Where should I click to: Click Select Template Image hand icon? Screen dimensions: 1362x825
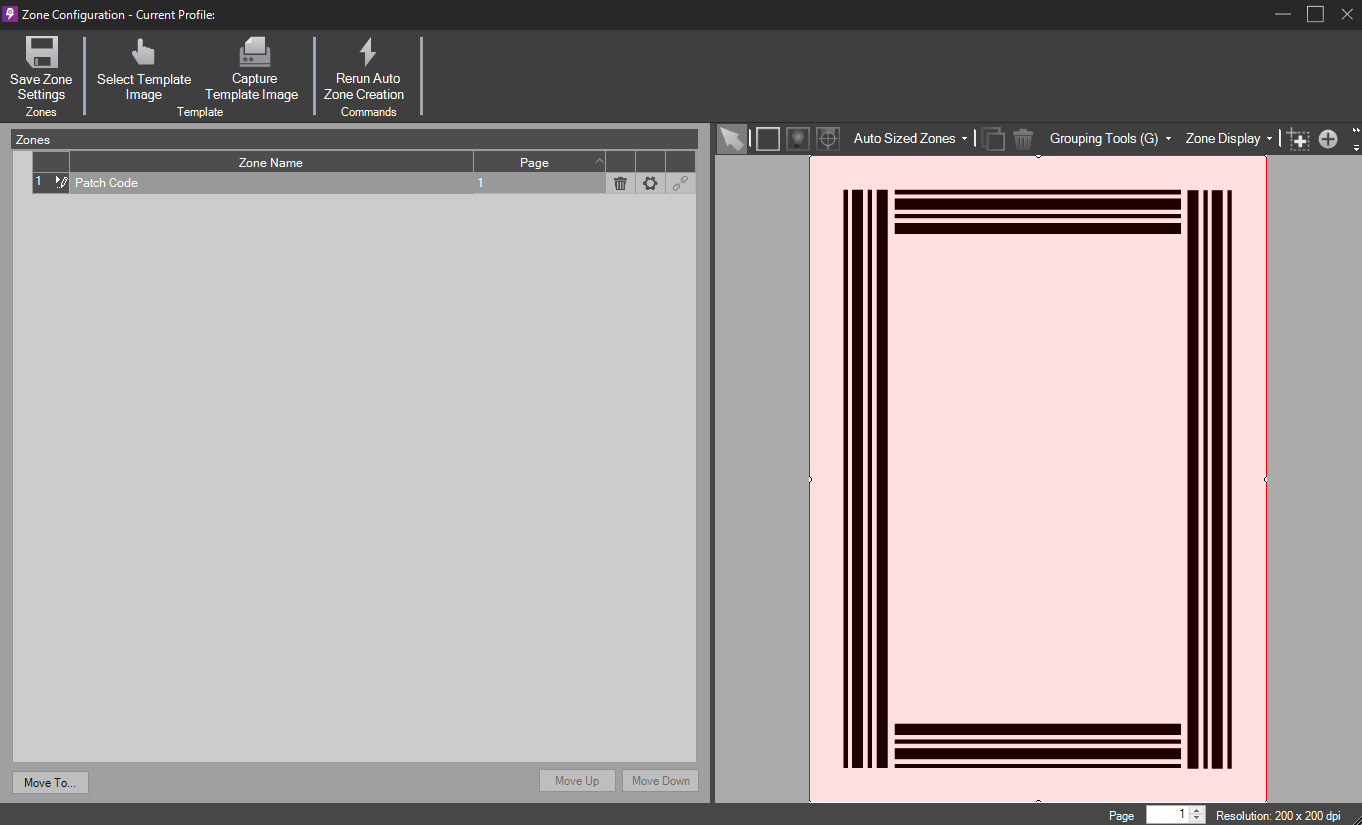[x=144, y=53]
